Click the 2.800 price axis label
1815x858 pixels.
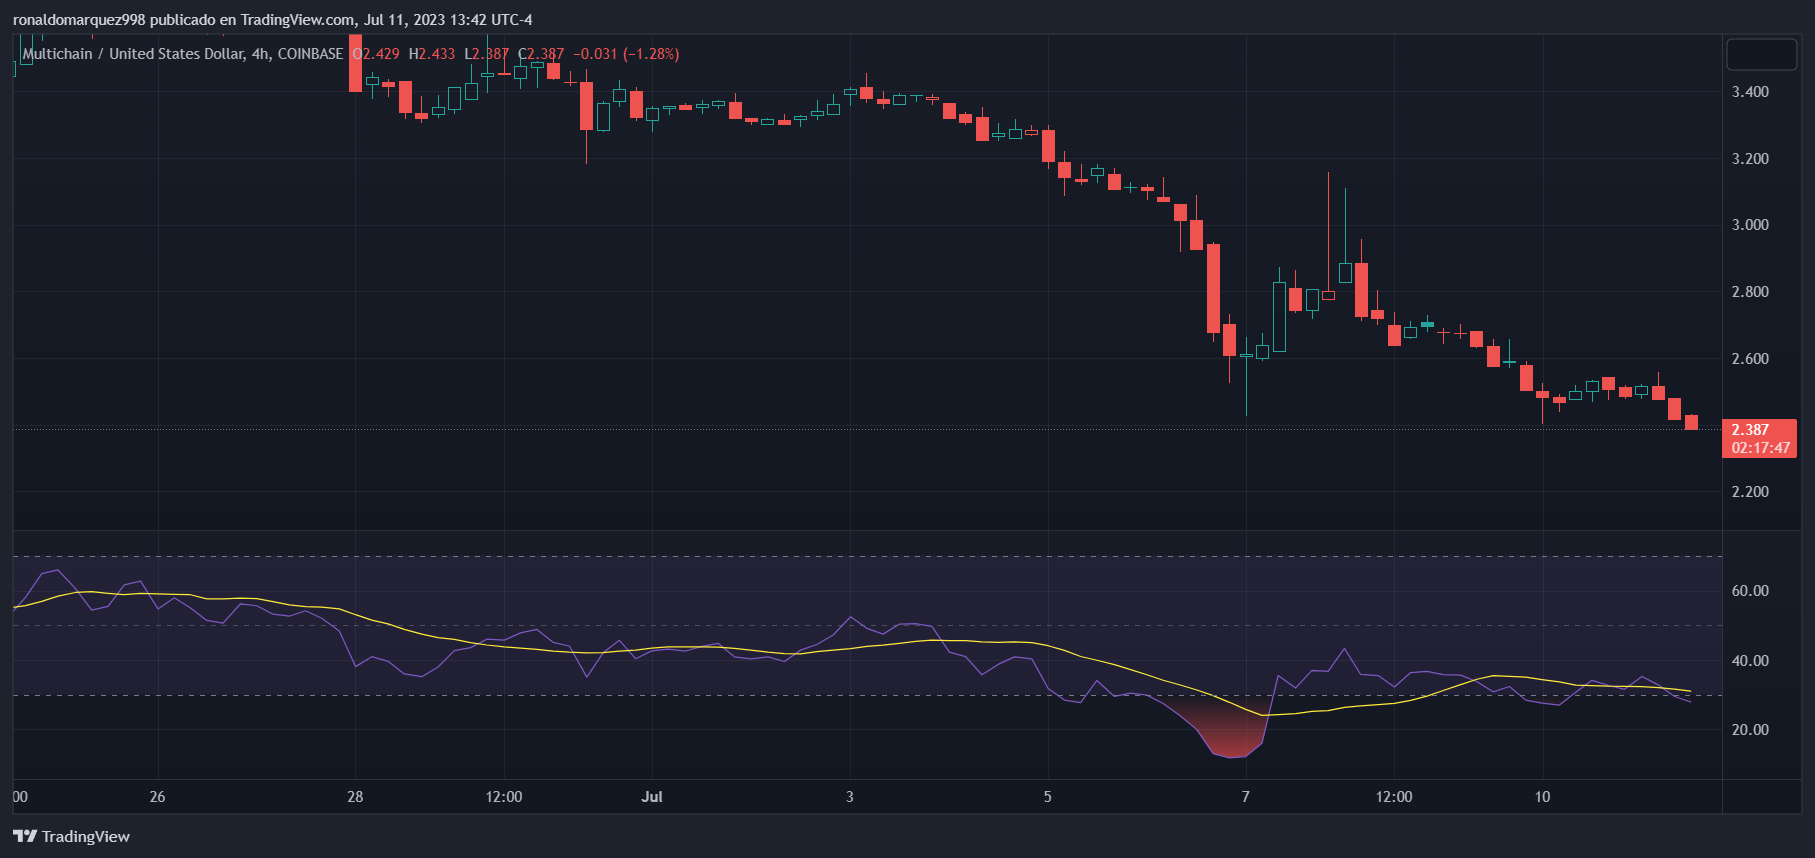[1750, 292]
